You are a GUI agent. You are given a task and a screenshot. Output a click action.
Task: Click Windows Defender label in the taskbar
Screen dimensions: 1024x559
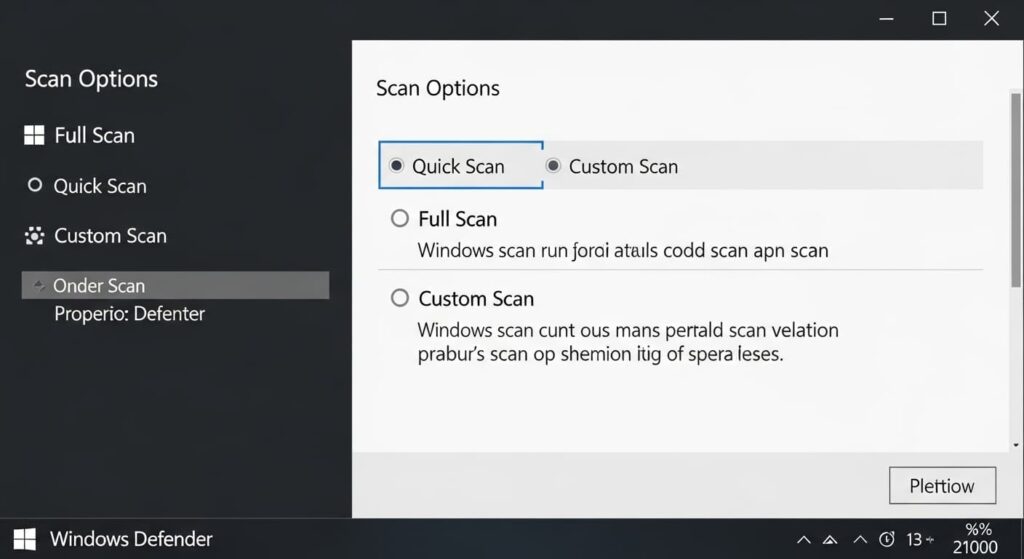click(x=131, y=539)
